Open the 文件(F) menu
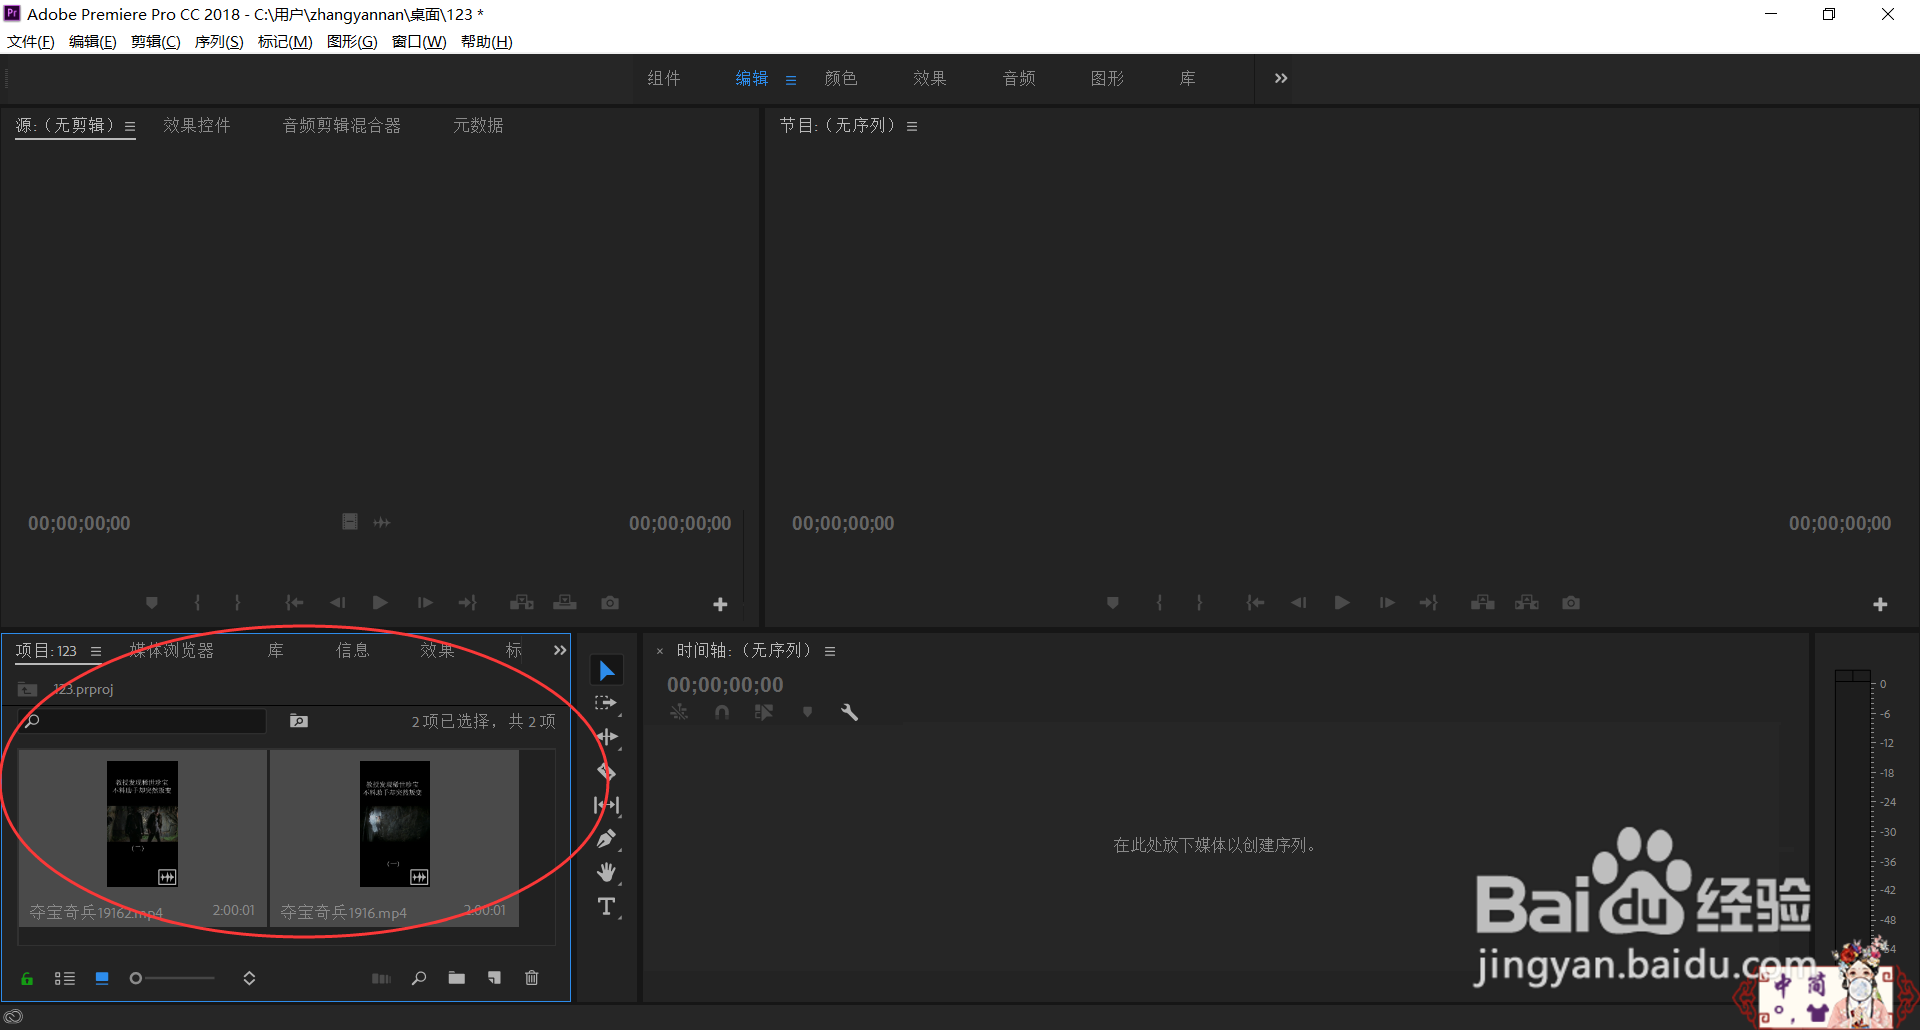 point(30,41)
